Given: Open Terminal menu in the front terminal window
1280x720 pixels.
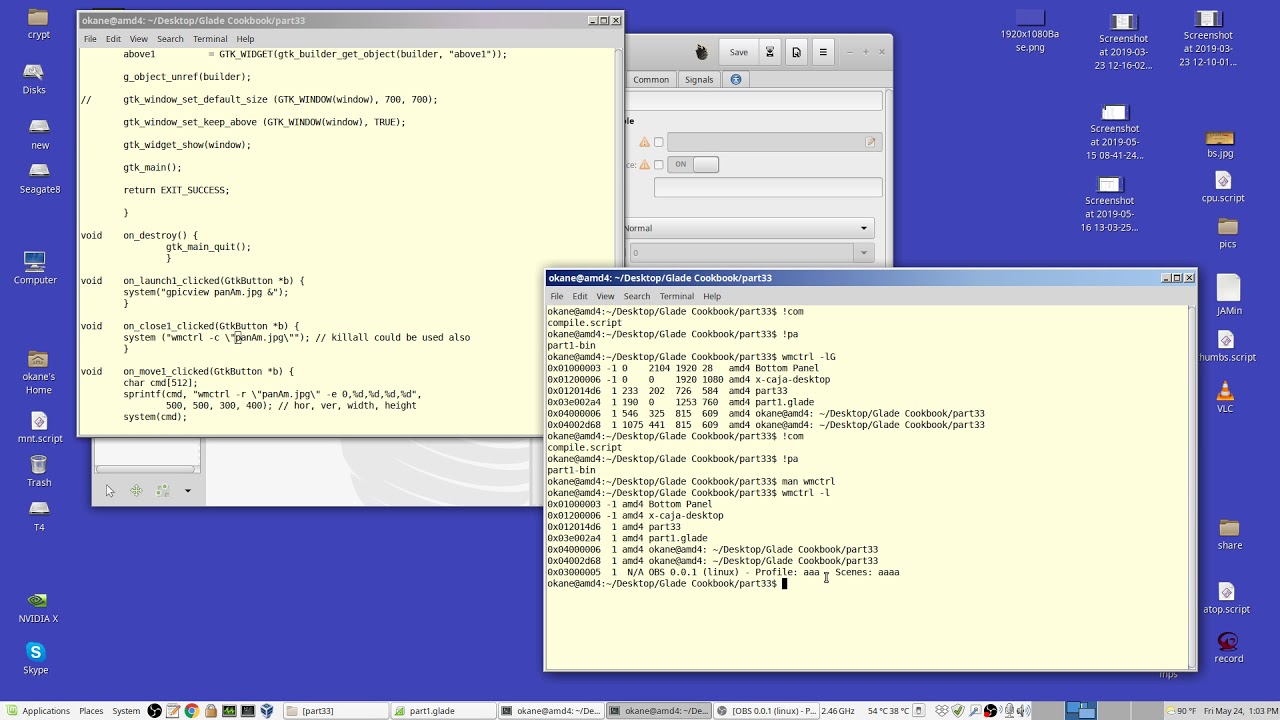Looking at the screenshot, I should (x=676, y=296).
